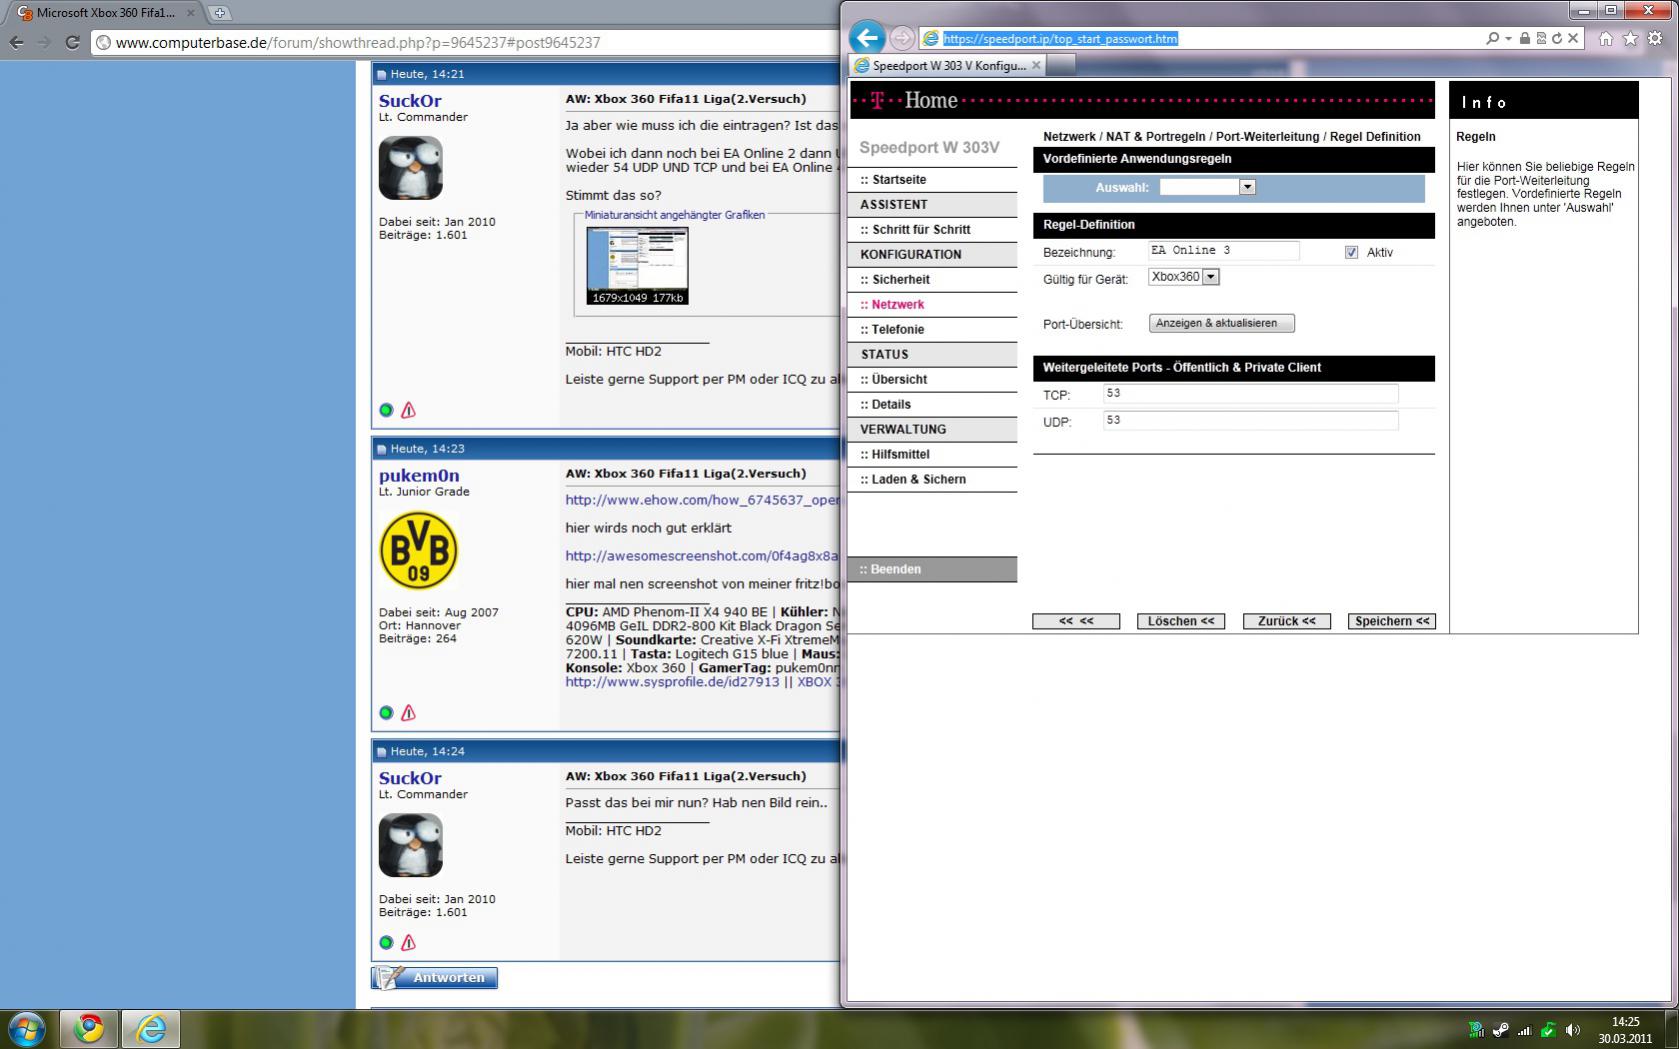Click Chrome's forward arrow
The image size is (1679, 1049).
(43, 42)
